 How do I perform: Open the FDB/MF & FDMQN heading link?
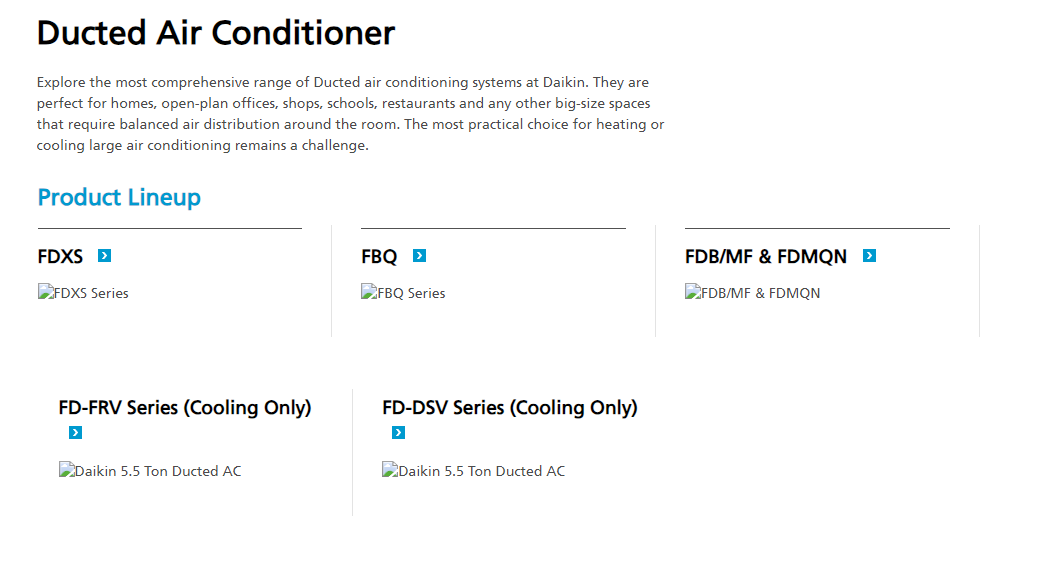(765, 257)
